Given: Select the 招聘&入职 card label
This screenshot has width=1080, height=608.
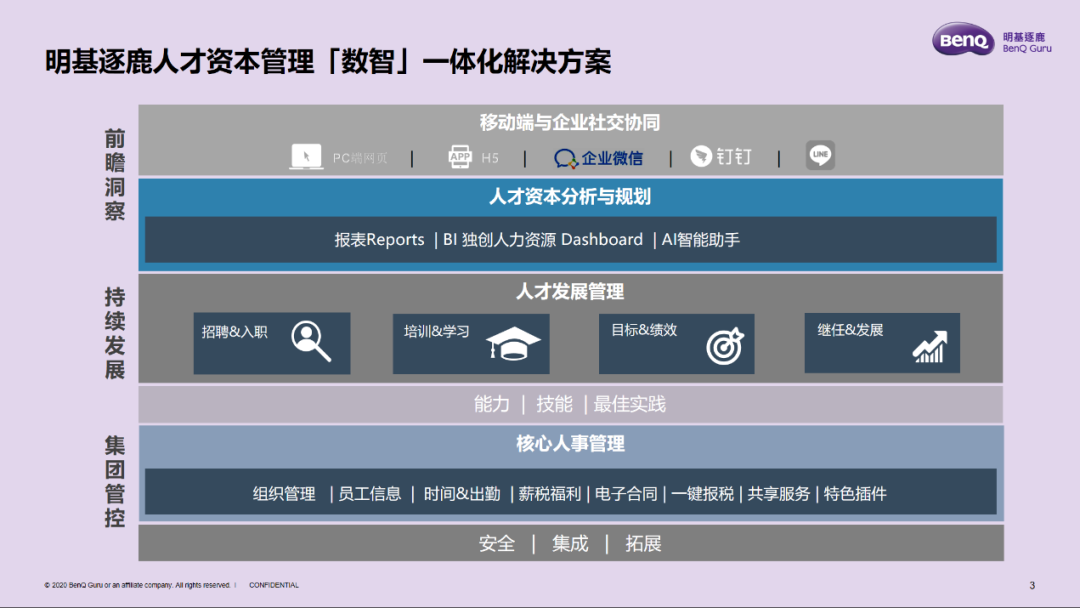Looking at the screenshot, I should [x=234, y=332].
